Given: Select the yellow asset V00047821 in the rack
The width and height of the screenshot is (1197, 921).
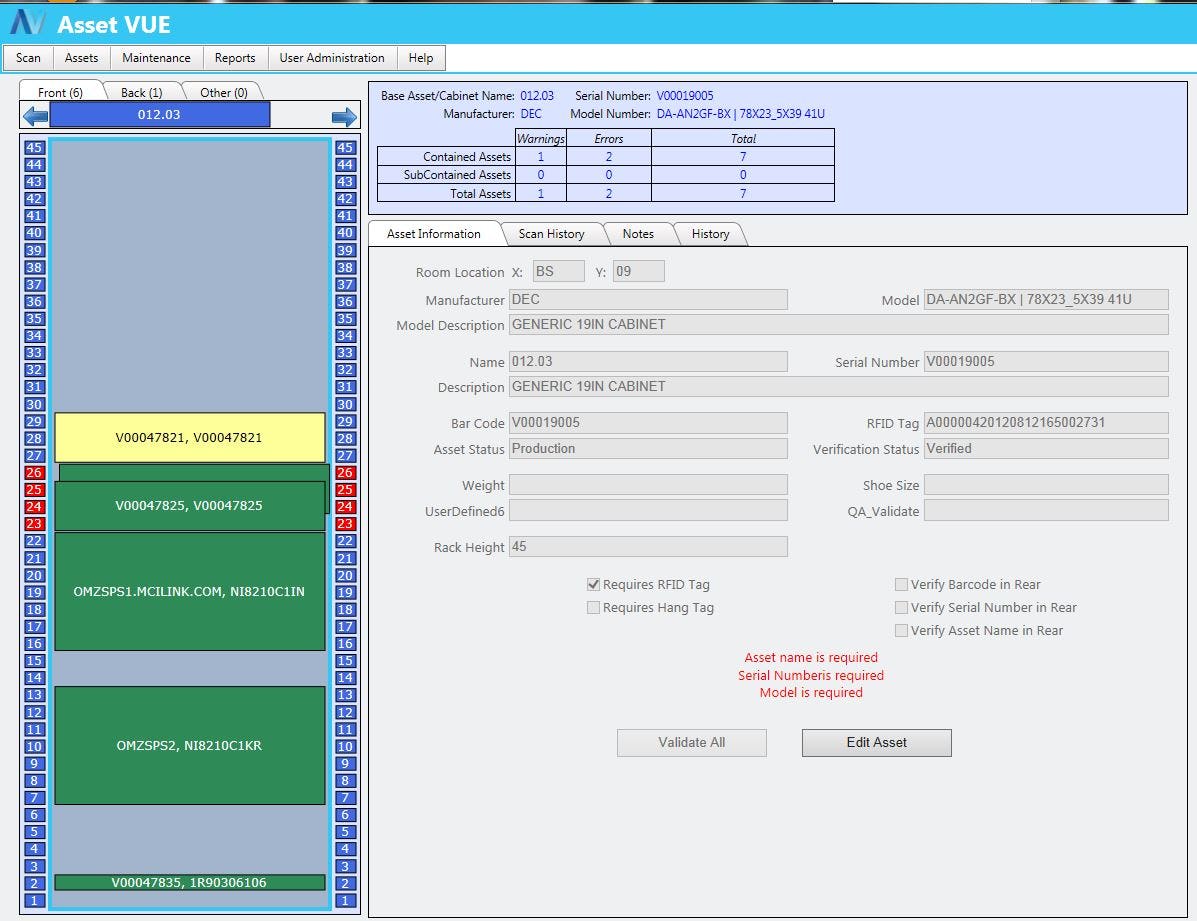Looking at the screenshot, I should (x=190, y=437).
